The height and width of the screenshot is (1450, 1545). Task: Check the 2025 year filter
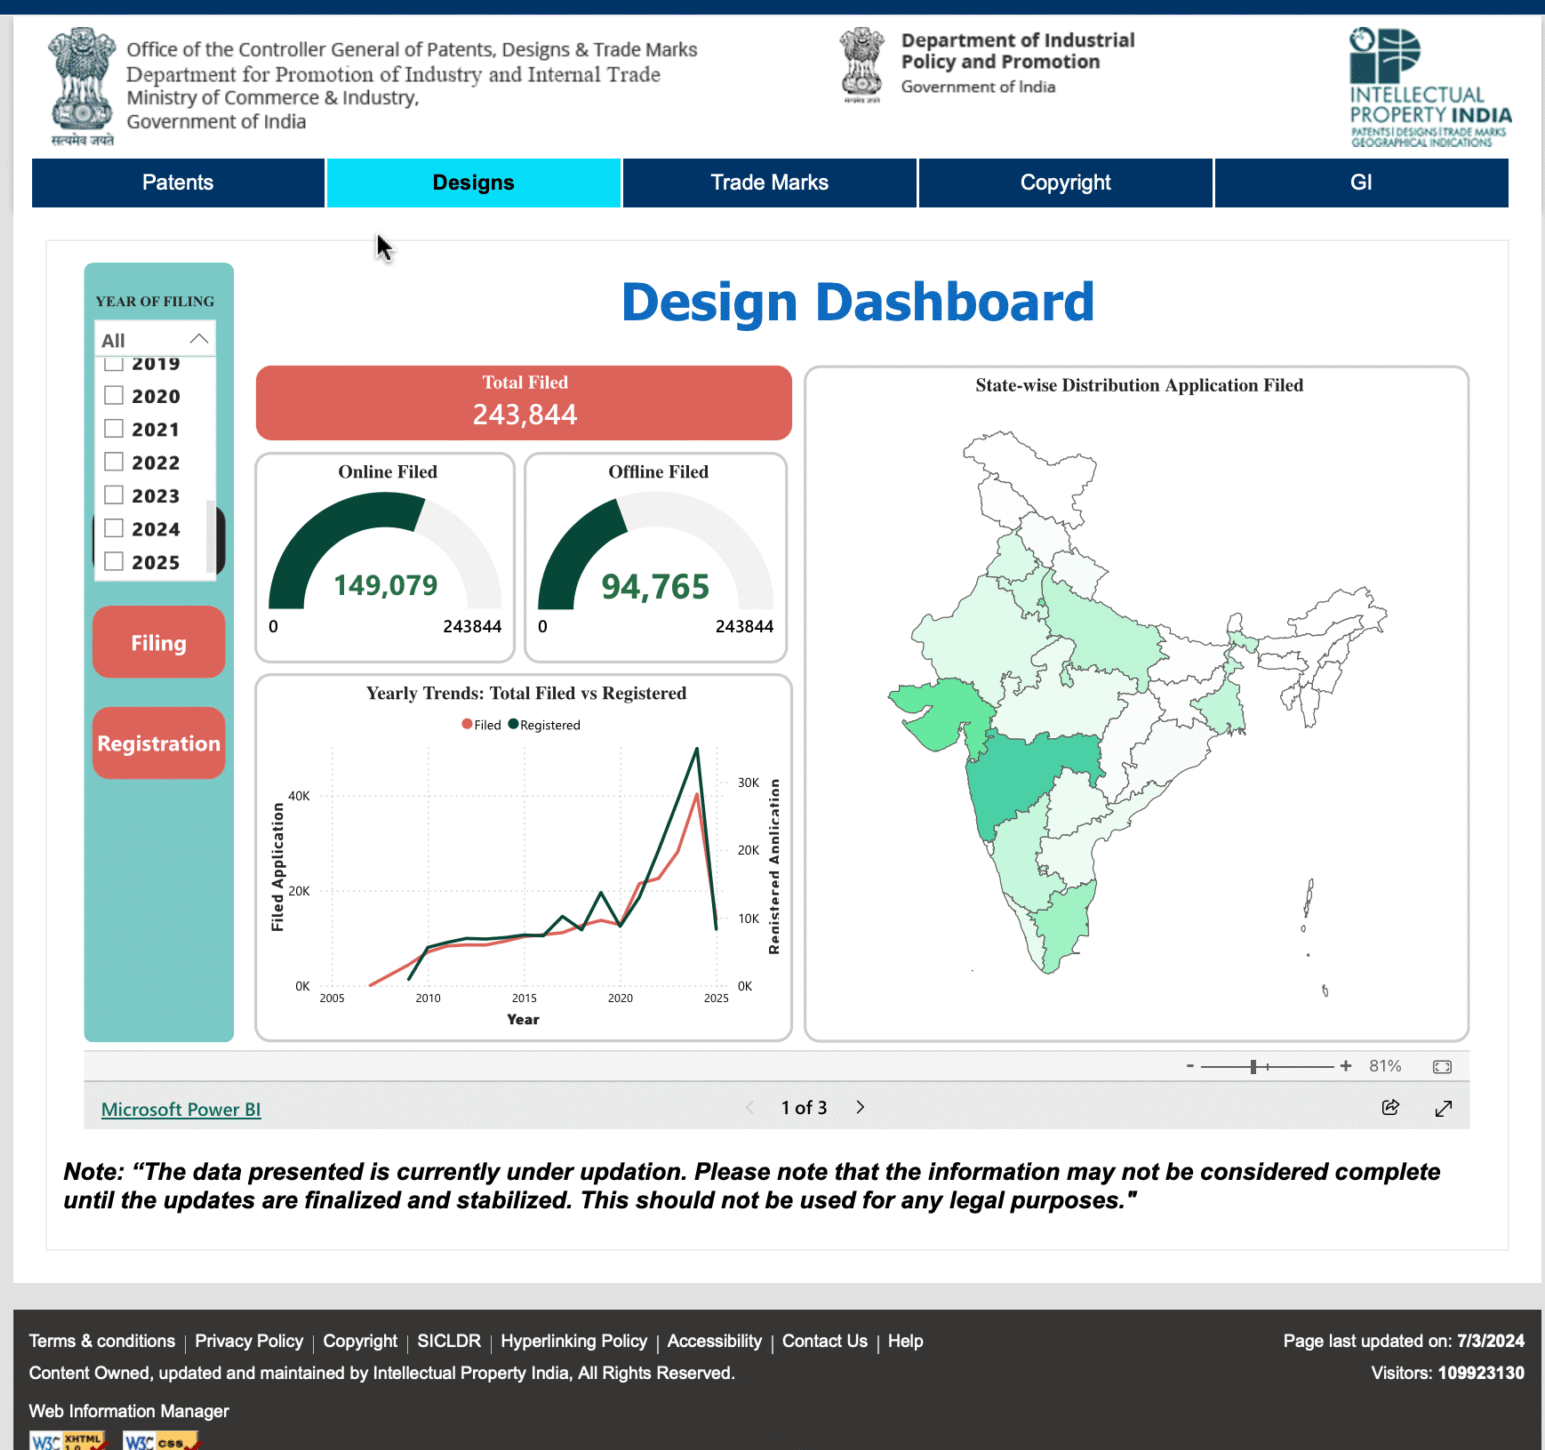[114, 561]
